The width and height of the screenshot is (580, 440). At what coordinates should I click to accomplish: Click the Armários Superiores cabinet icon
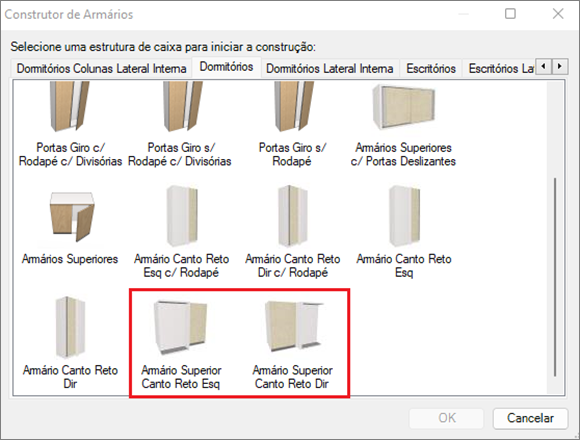click(71, 217)
